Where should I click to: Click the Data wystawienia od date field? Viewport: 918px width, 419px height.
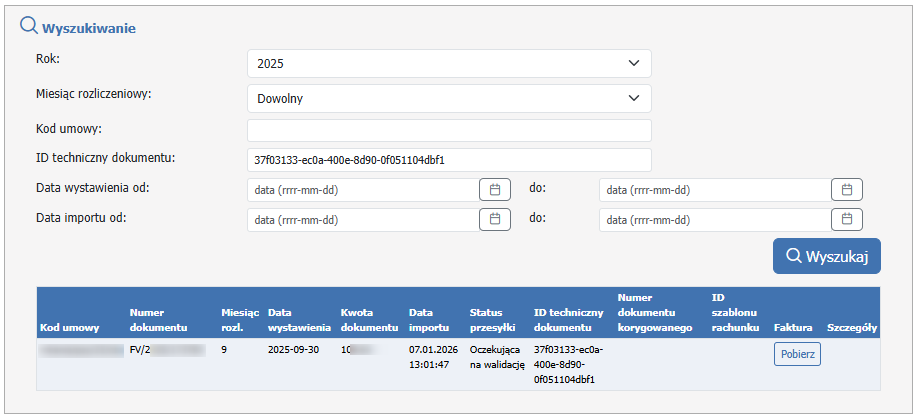[x=363, y=190]
